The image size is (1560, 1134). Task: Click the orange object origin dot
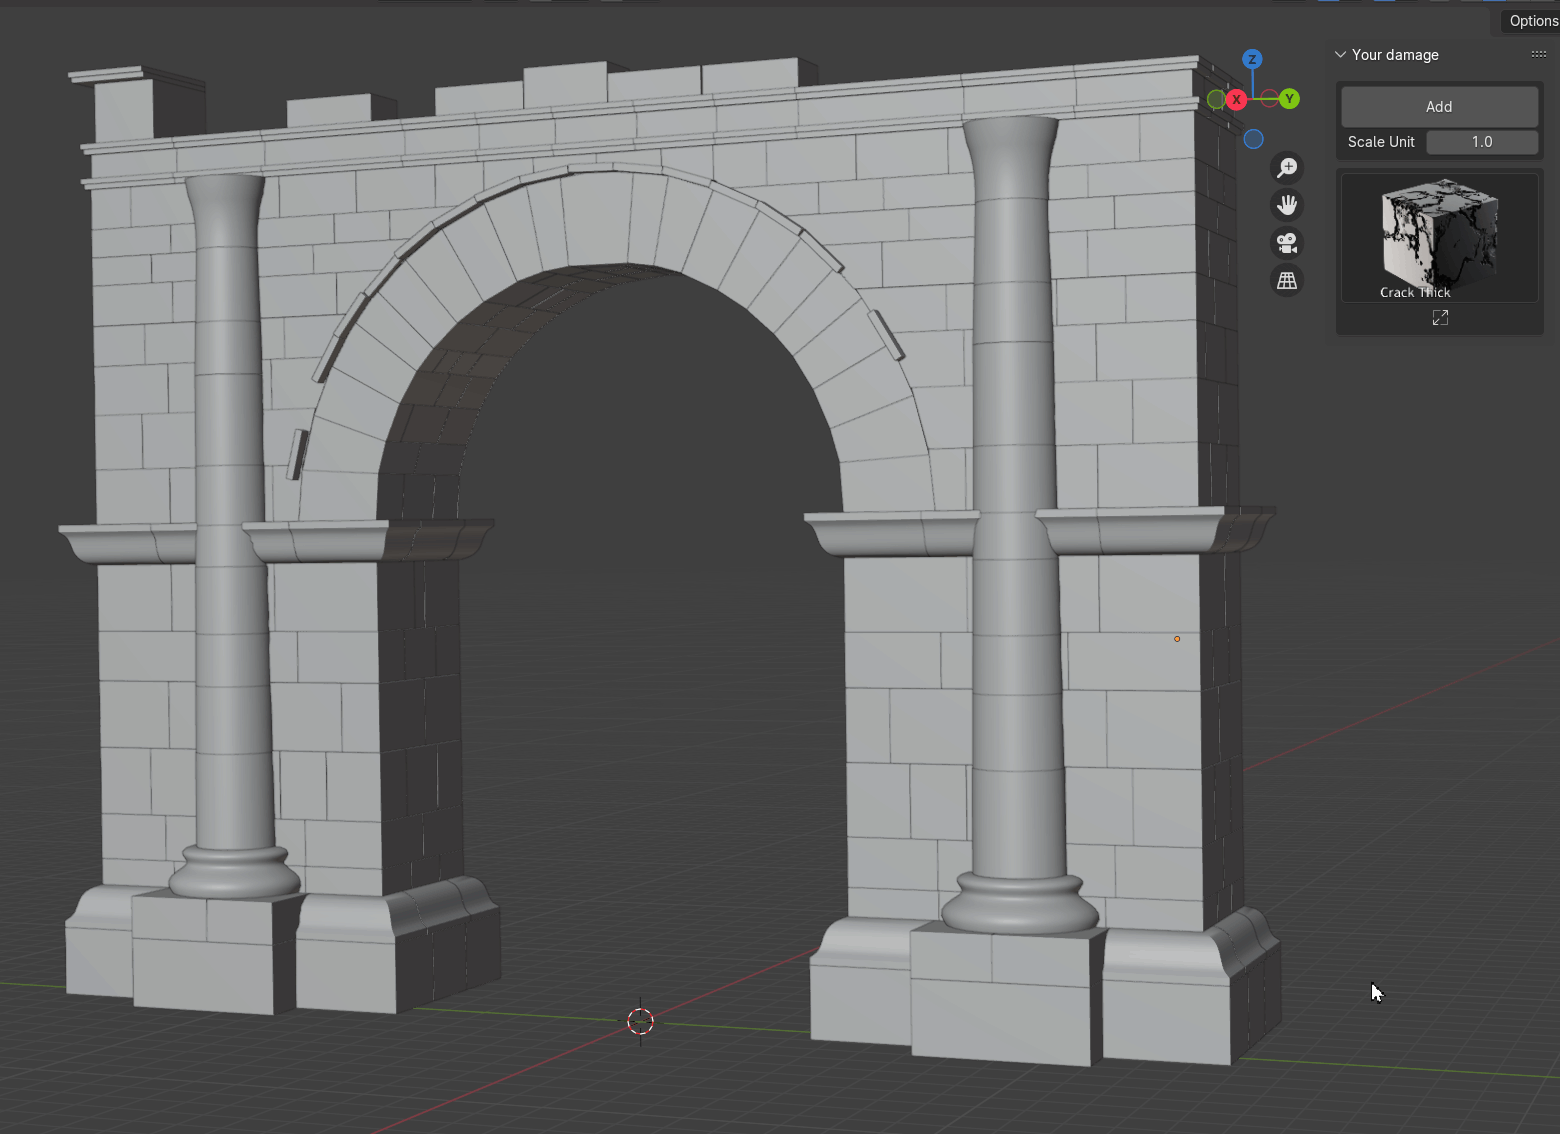click(x=1177, y=639)
